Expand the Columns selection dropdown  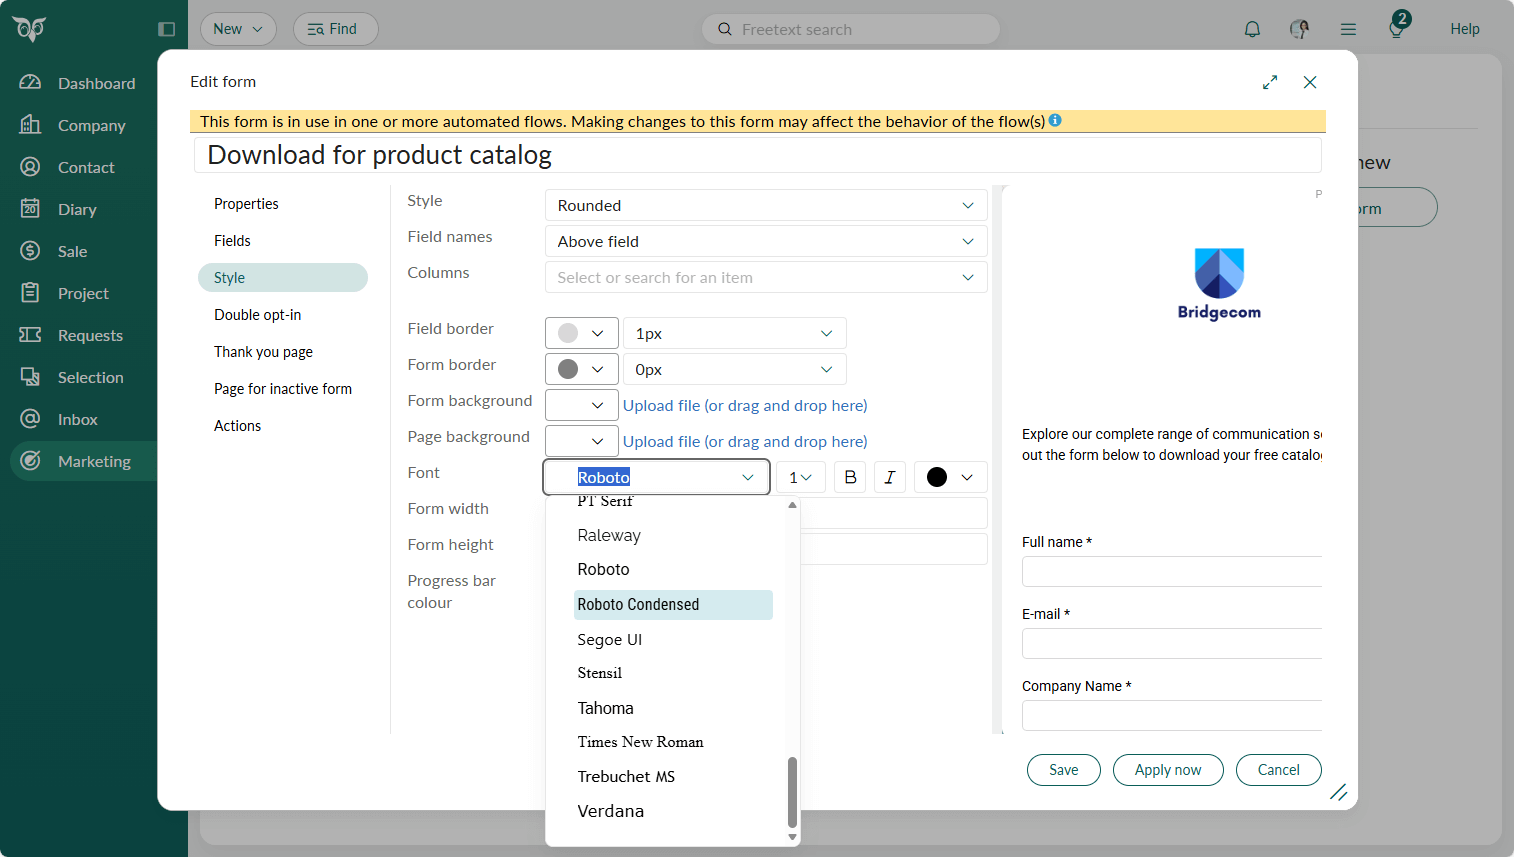(765, 277)
